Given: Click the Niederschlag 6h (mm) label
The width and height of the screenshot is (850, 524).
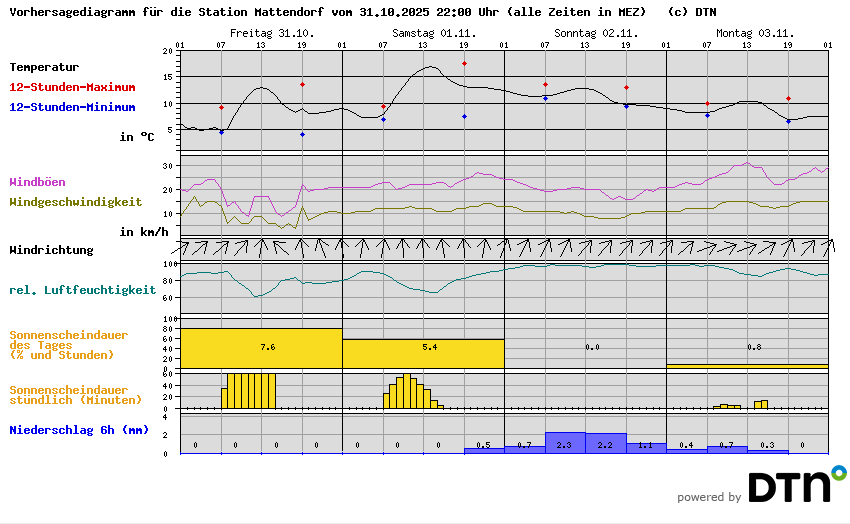Looking at the screenshot, I should (78, 431).
